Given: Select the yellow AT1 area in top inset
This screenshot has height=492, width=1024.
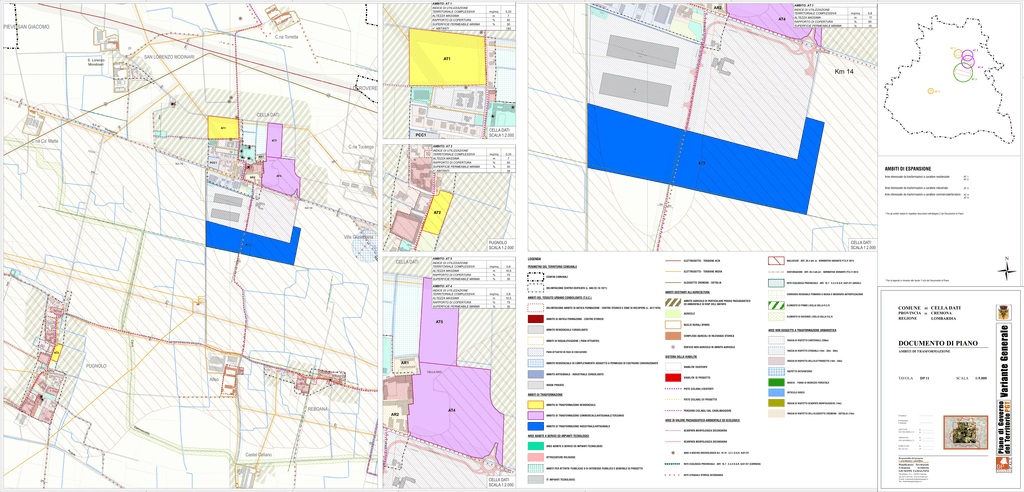Looking at the screenshot, I should [446, 58].
